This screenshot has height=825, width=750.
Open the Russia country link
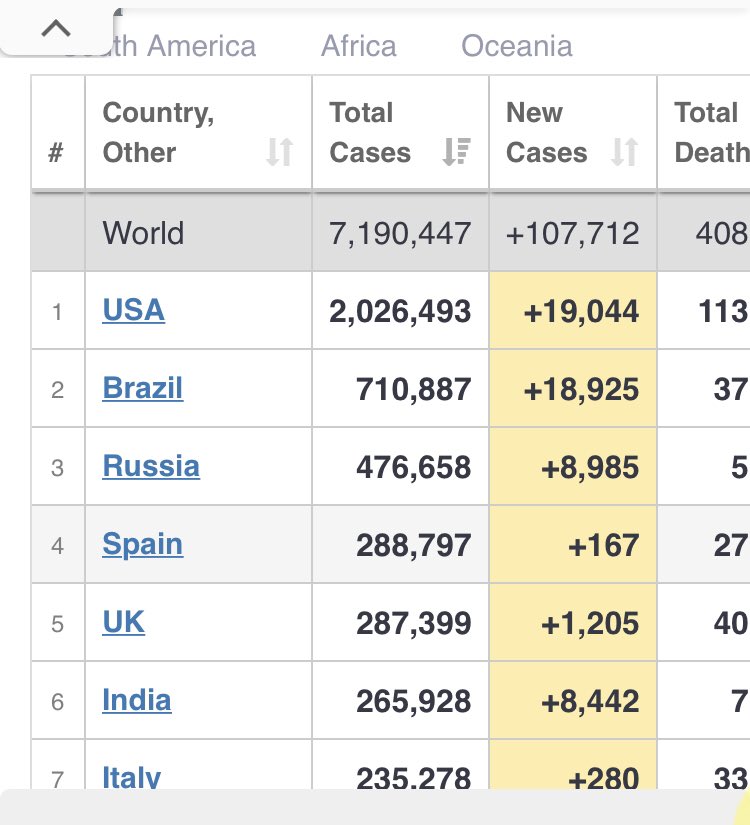coord(151,466)
